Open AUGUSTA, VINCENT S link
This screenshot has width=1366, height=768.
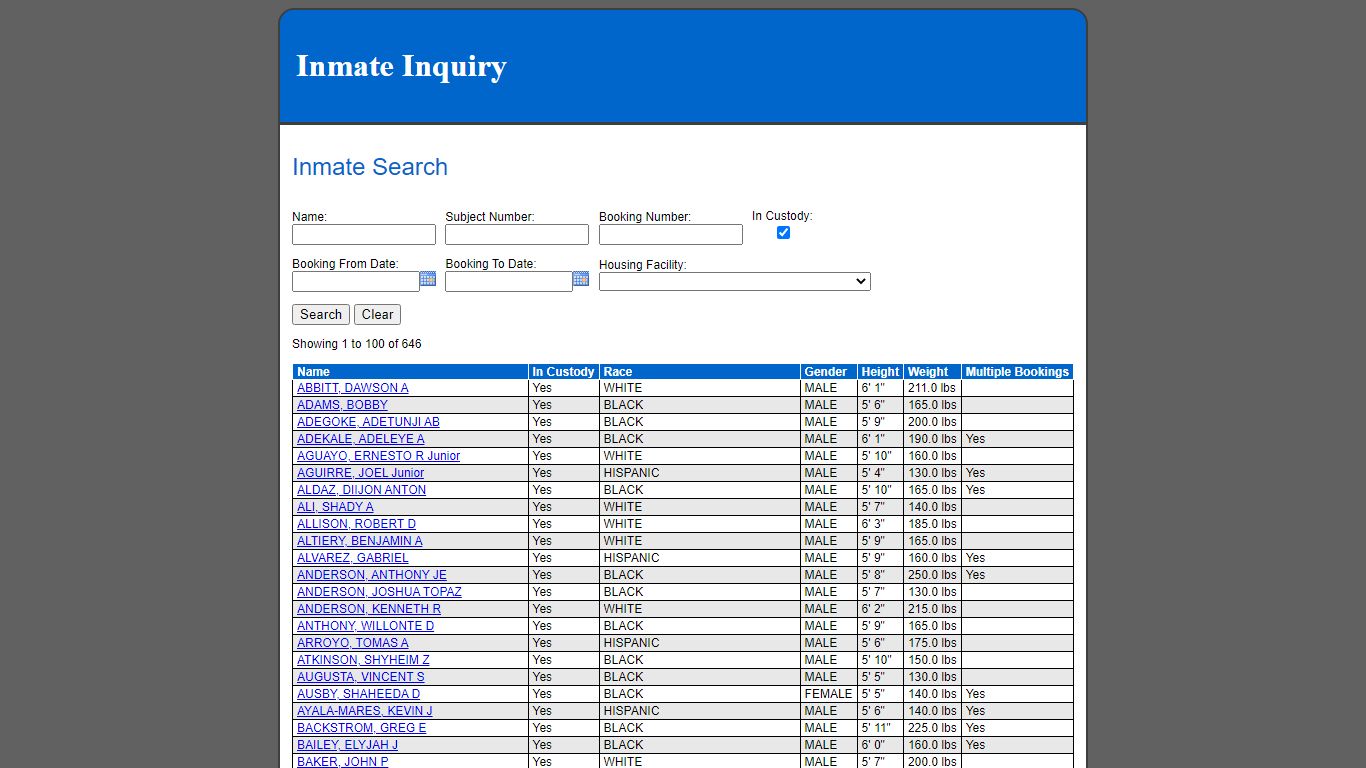pos(361,677)
